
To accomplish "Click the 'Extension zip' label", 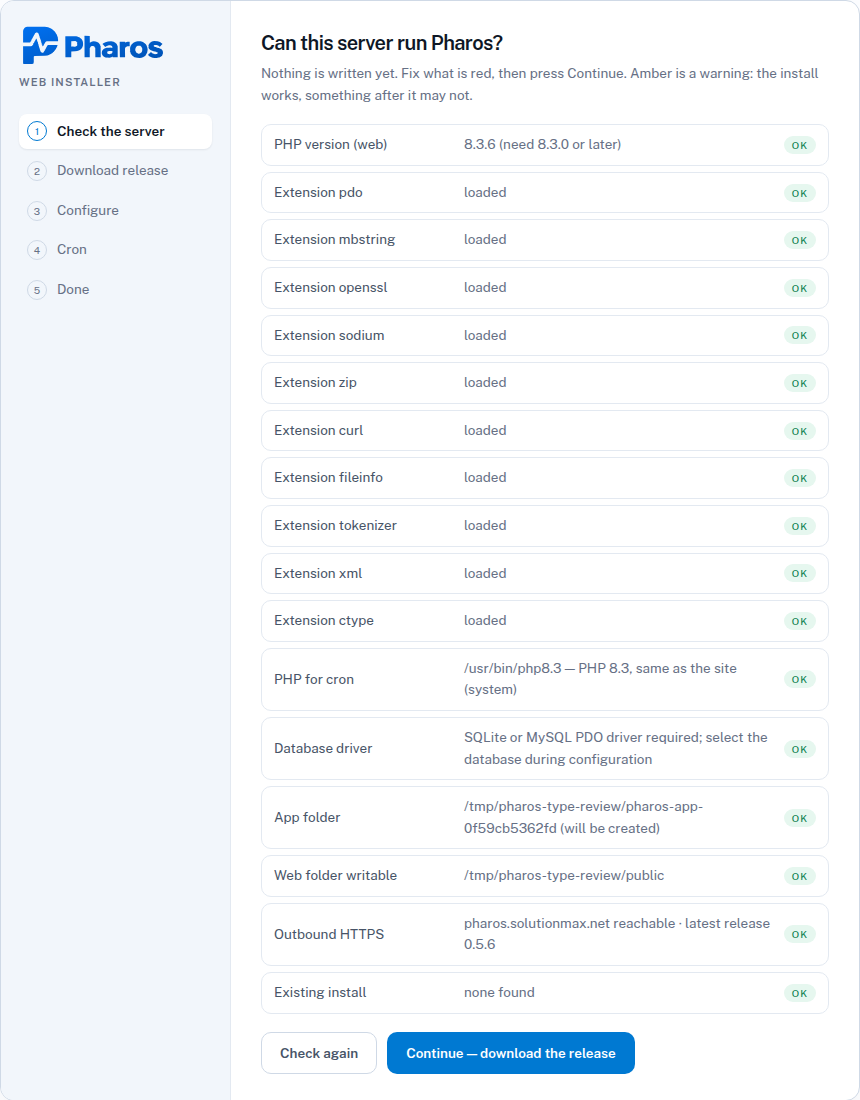I will pyautogui.click(x=316, y=382).
